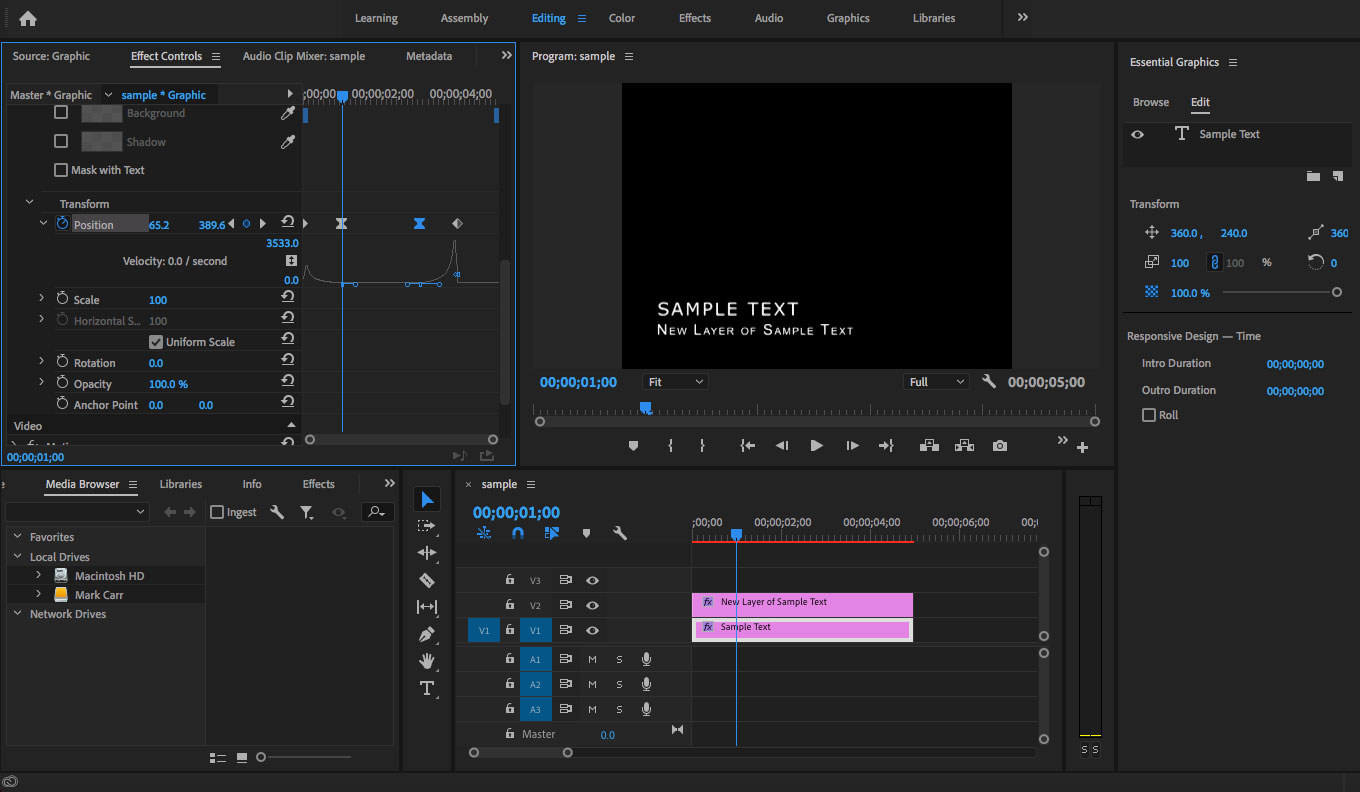Hide the V2 track output
1360x792 pixels.
[593, 604]
